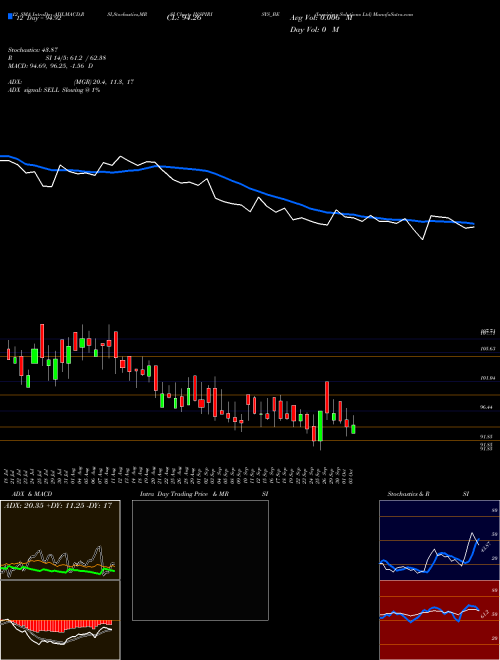Open the ADX indicator chart panel

point(60,540)
